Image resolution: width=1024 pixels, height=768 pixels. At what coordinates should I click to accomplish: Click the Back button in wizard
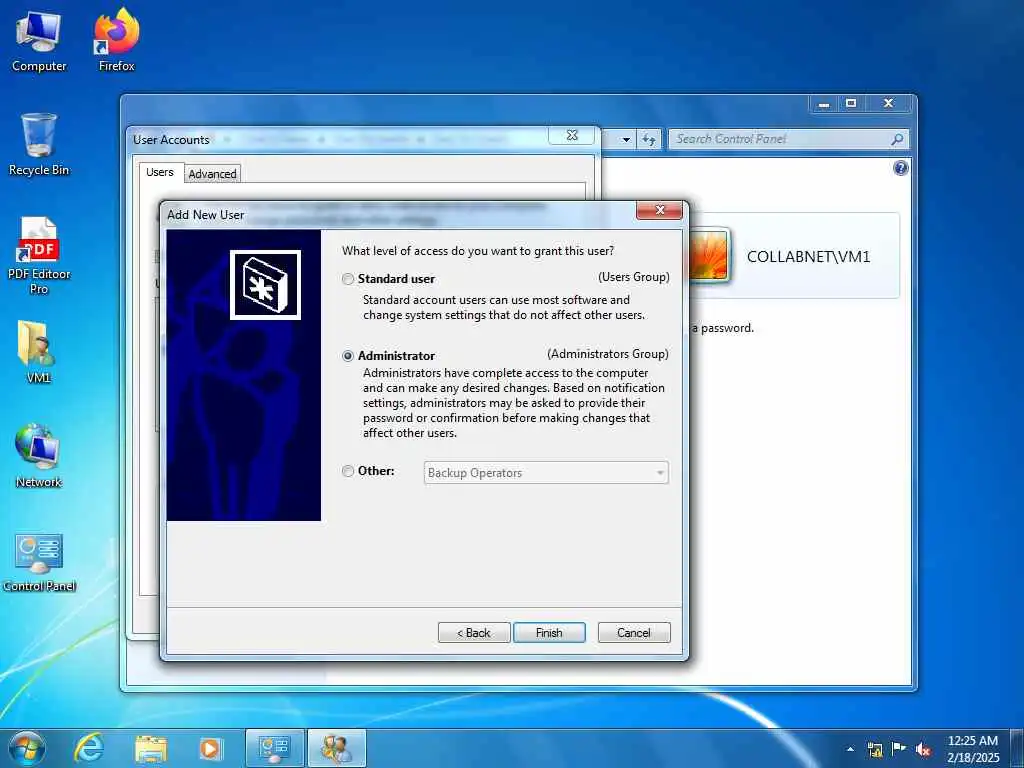(x=473, y=633)
